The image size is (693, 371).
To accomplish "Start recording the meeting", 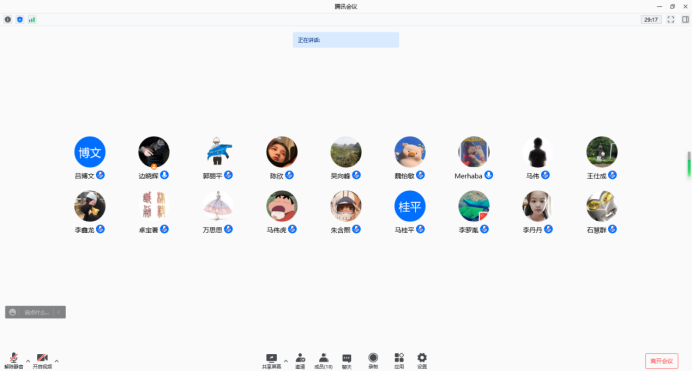I will 373,361.
